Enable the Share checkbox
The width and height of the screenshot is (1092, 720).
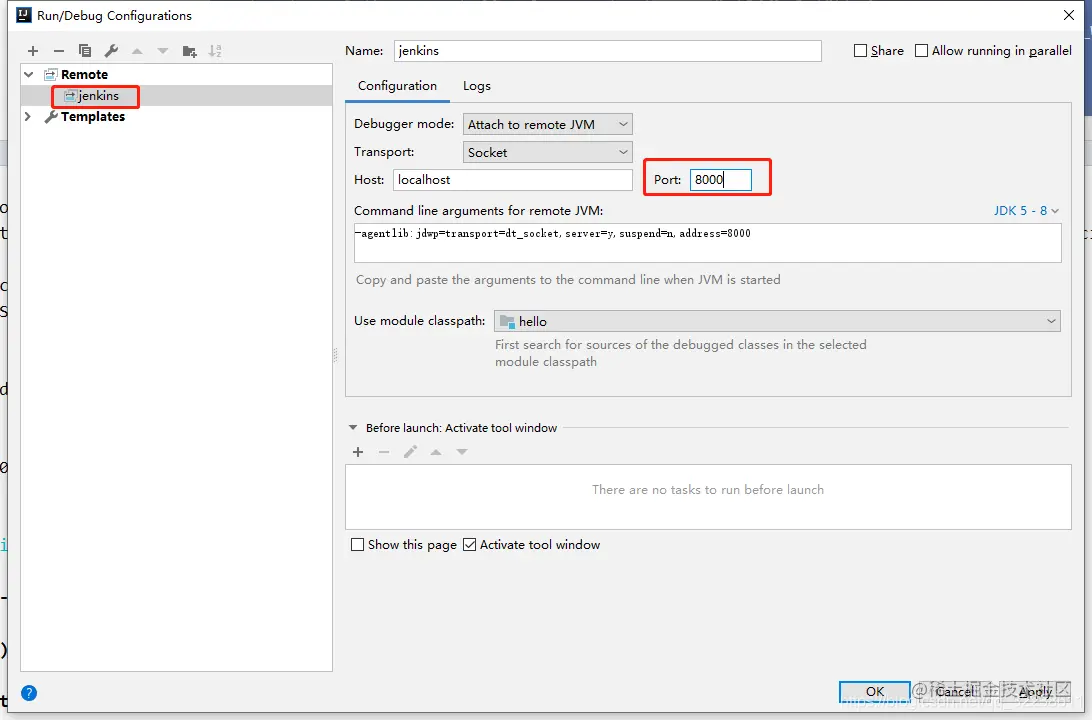tap(860, 51)
